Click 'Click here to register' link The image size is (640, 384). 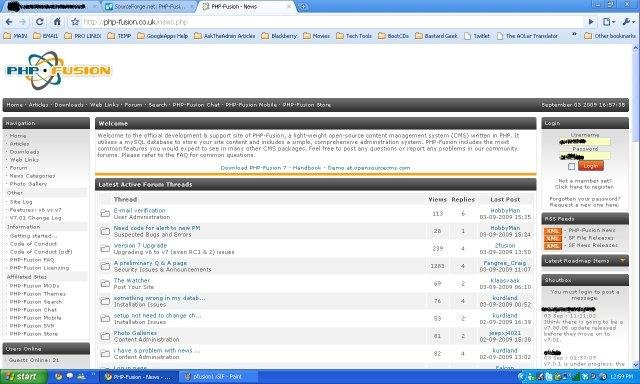tap(584, 187)
